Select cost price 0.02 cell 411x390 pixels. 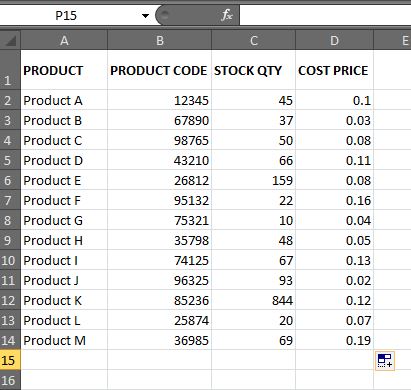pyautogui.click(x=334, y=280)
